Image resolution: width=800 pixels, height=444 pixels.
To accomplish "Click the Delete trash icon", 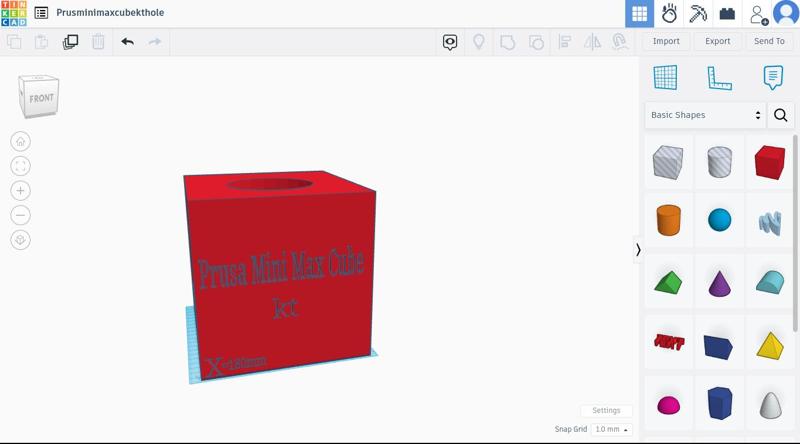I will point(98,42).
